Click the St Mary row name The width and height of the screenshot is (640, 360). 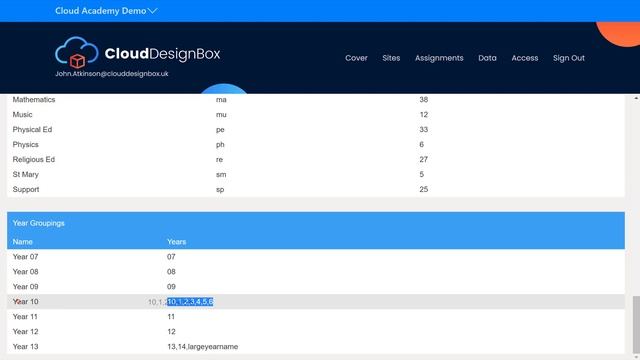[x=25, y=175]
